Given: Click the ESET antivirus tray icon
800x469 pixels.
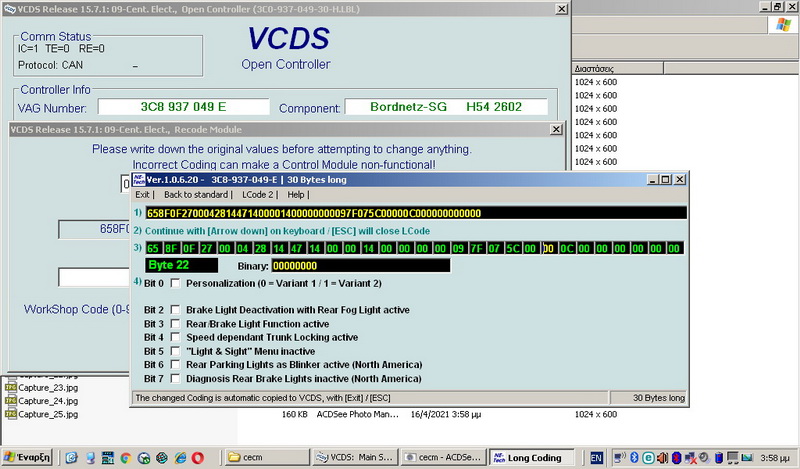Looking at the screenshot, I should (648, 457).
